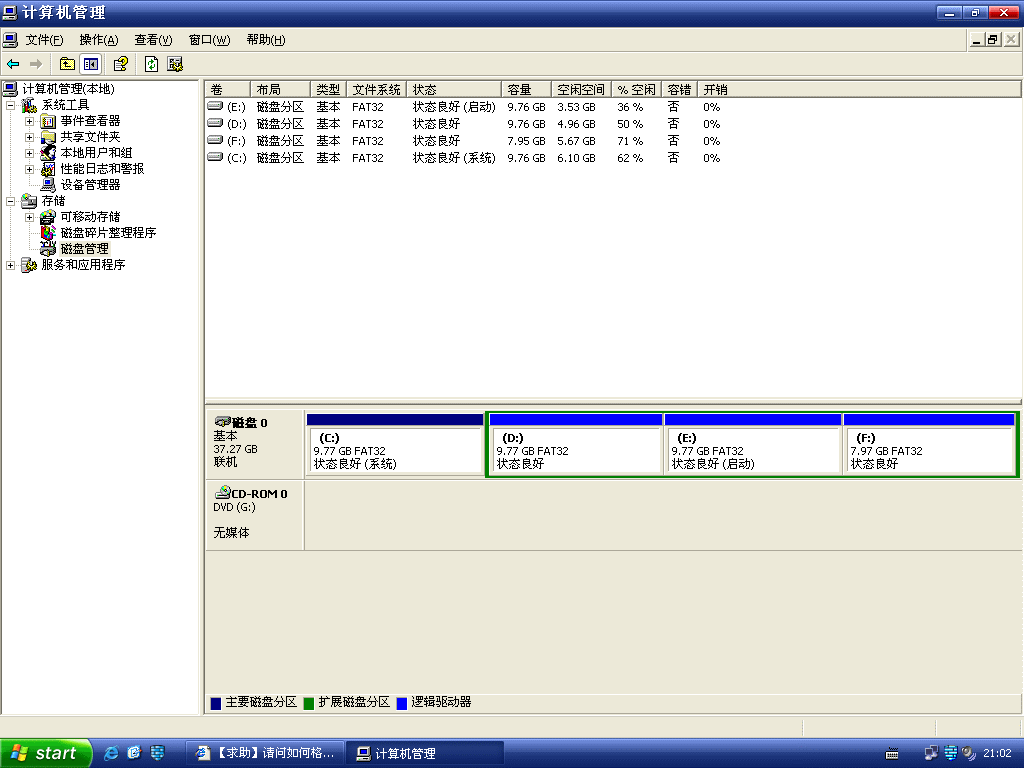This screenshot has width=1024, height=768.
Task: Click the CD-ROM 0 disc icon
Action: pyautogui.click(x=223, y=493)
